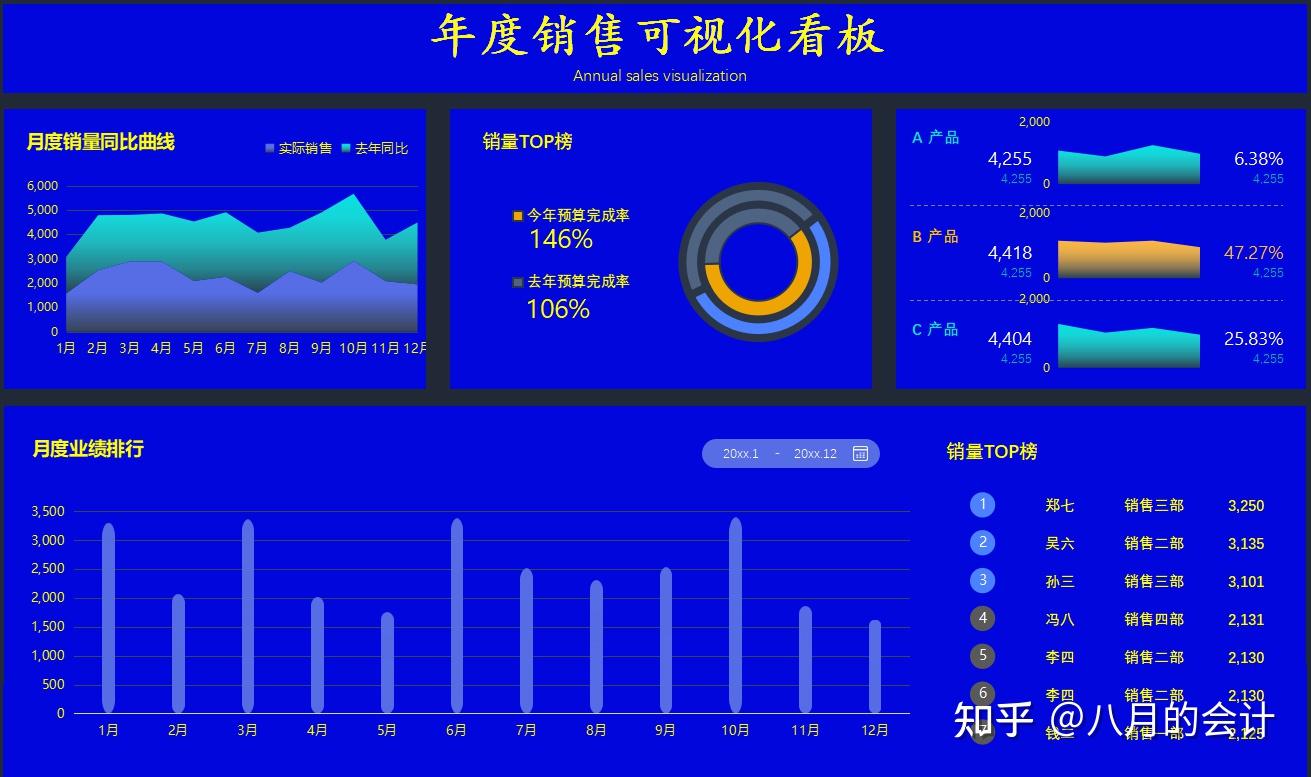Select the 去年同比 legend swatch
The image size is (1311, 777).
[x=346, y=149]
